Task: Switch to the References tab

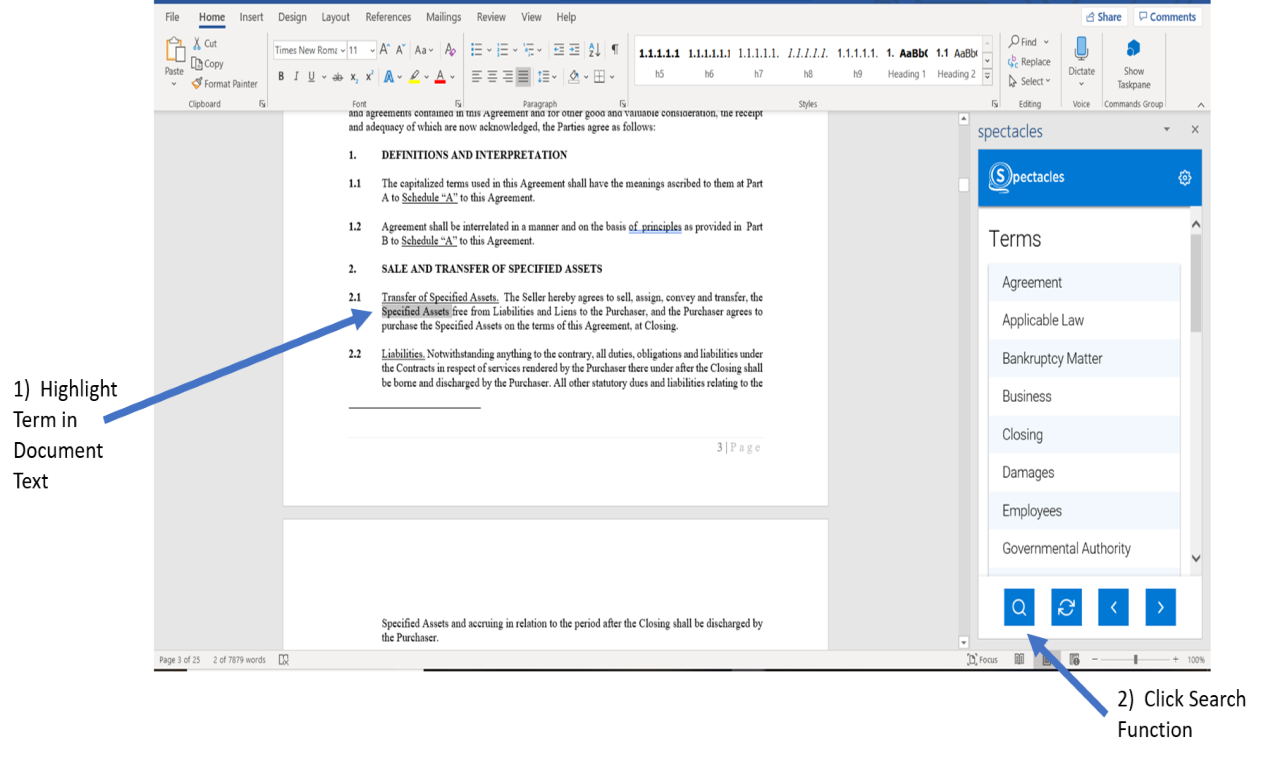Action: 388,17
